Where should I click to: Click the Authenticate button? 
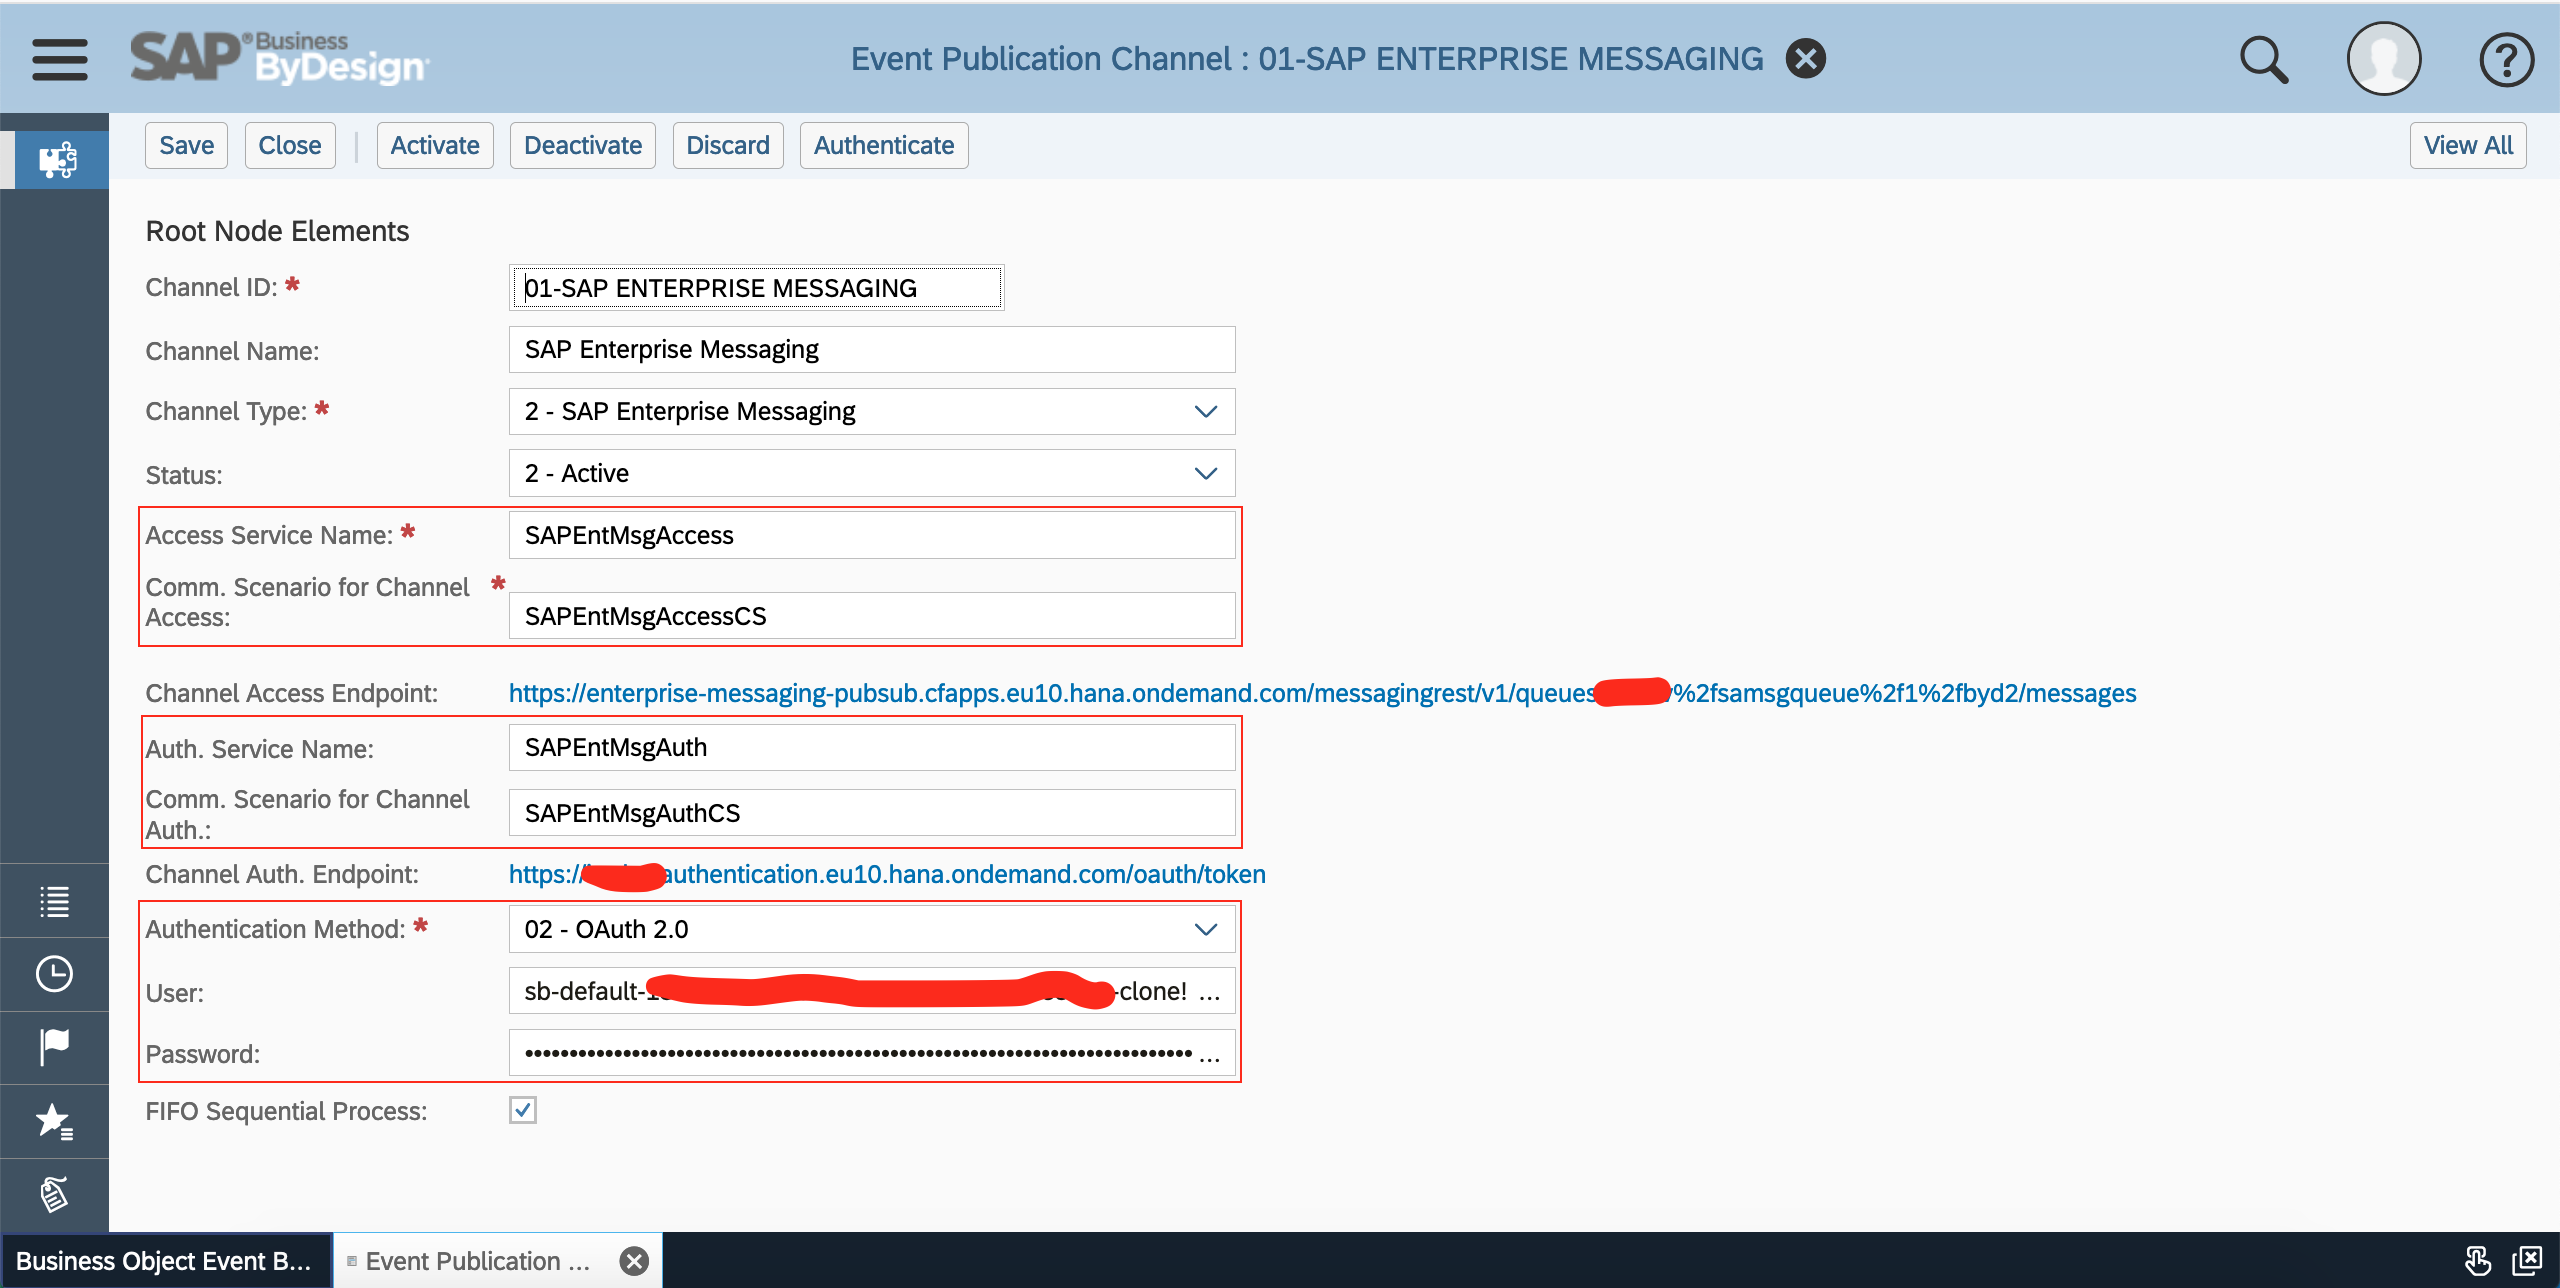[x=883, y=146]
